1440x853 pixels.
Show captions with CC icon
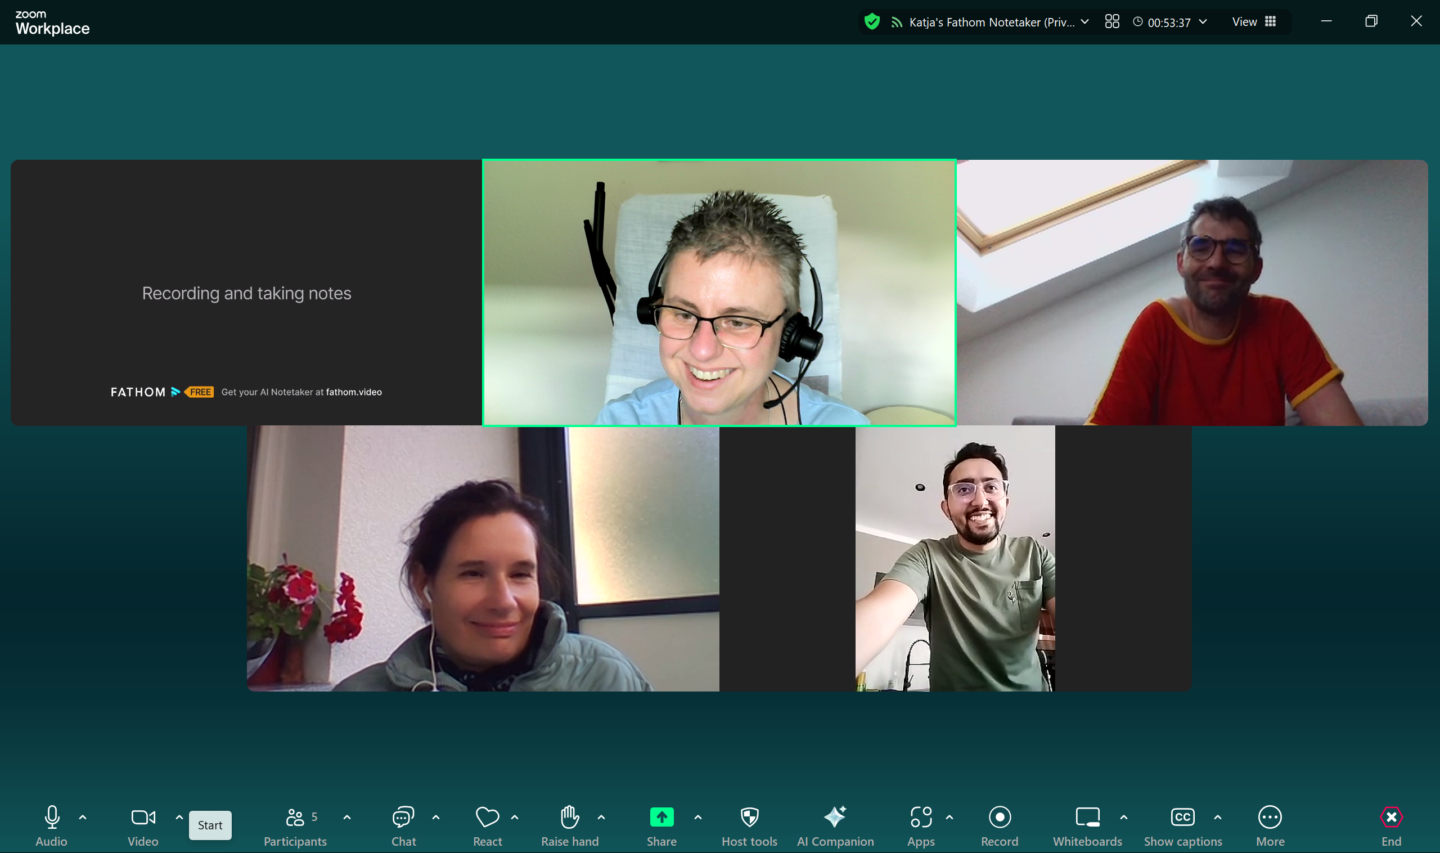(x=1183, y=817)
